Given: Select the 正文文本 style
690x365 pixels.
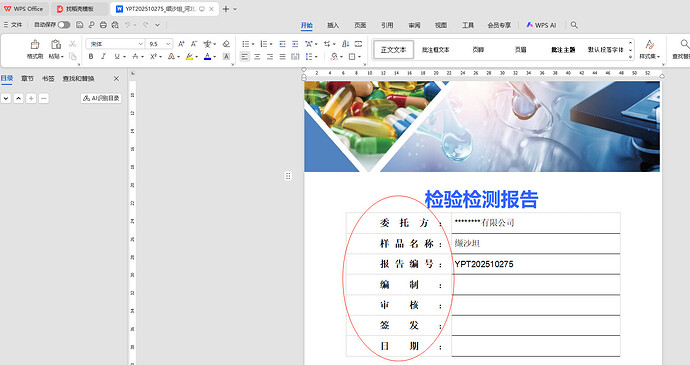Looking at the screenshot, I should pos(393,50).
